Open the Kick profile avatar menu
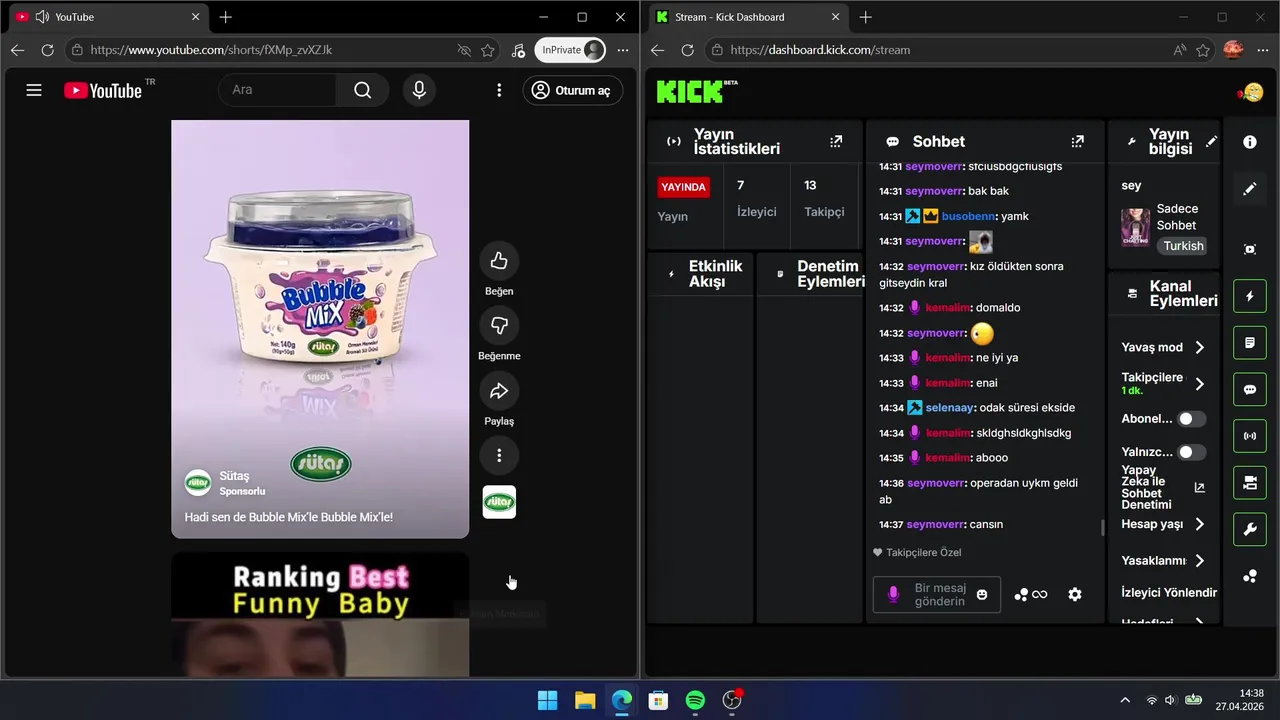The height and width of the screenshot is (720, 1280). click(1251, 92)
